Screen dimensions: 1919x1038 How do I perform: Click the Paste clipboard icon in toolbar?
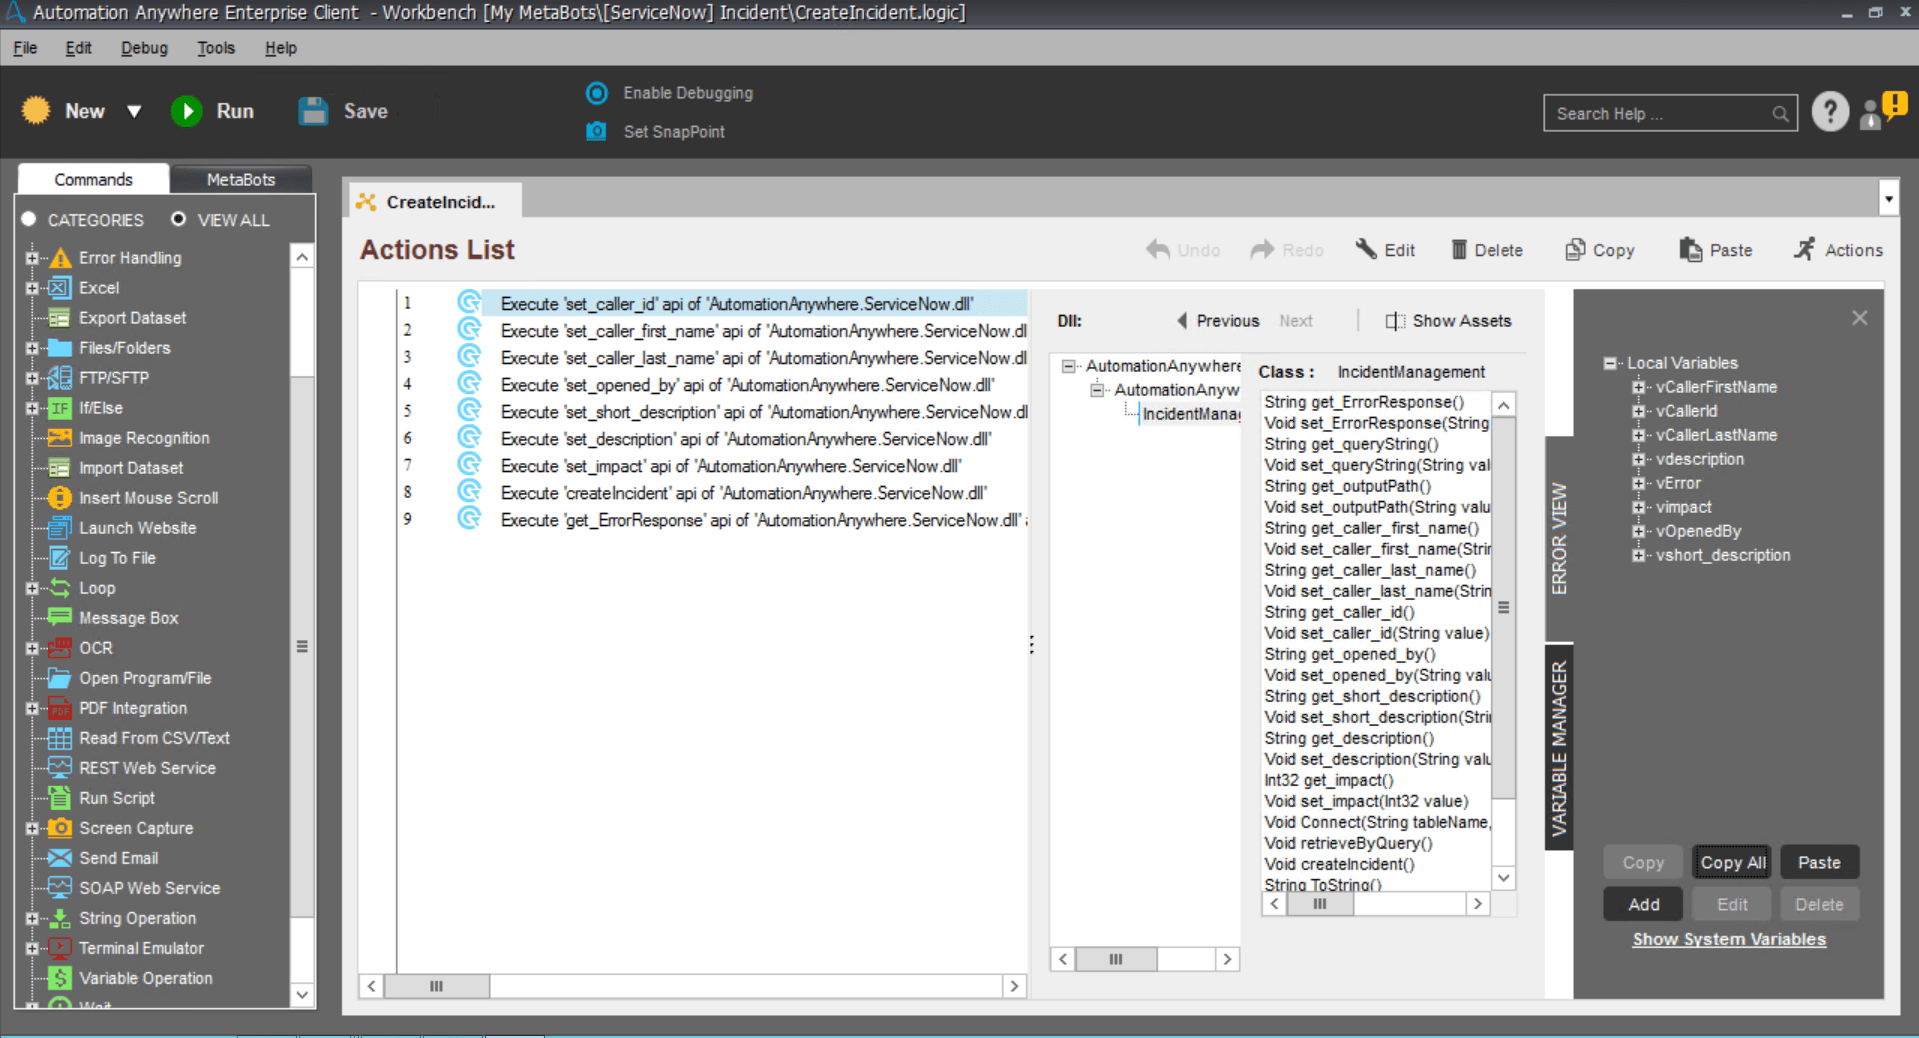(x=1690, y=249)
